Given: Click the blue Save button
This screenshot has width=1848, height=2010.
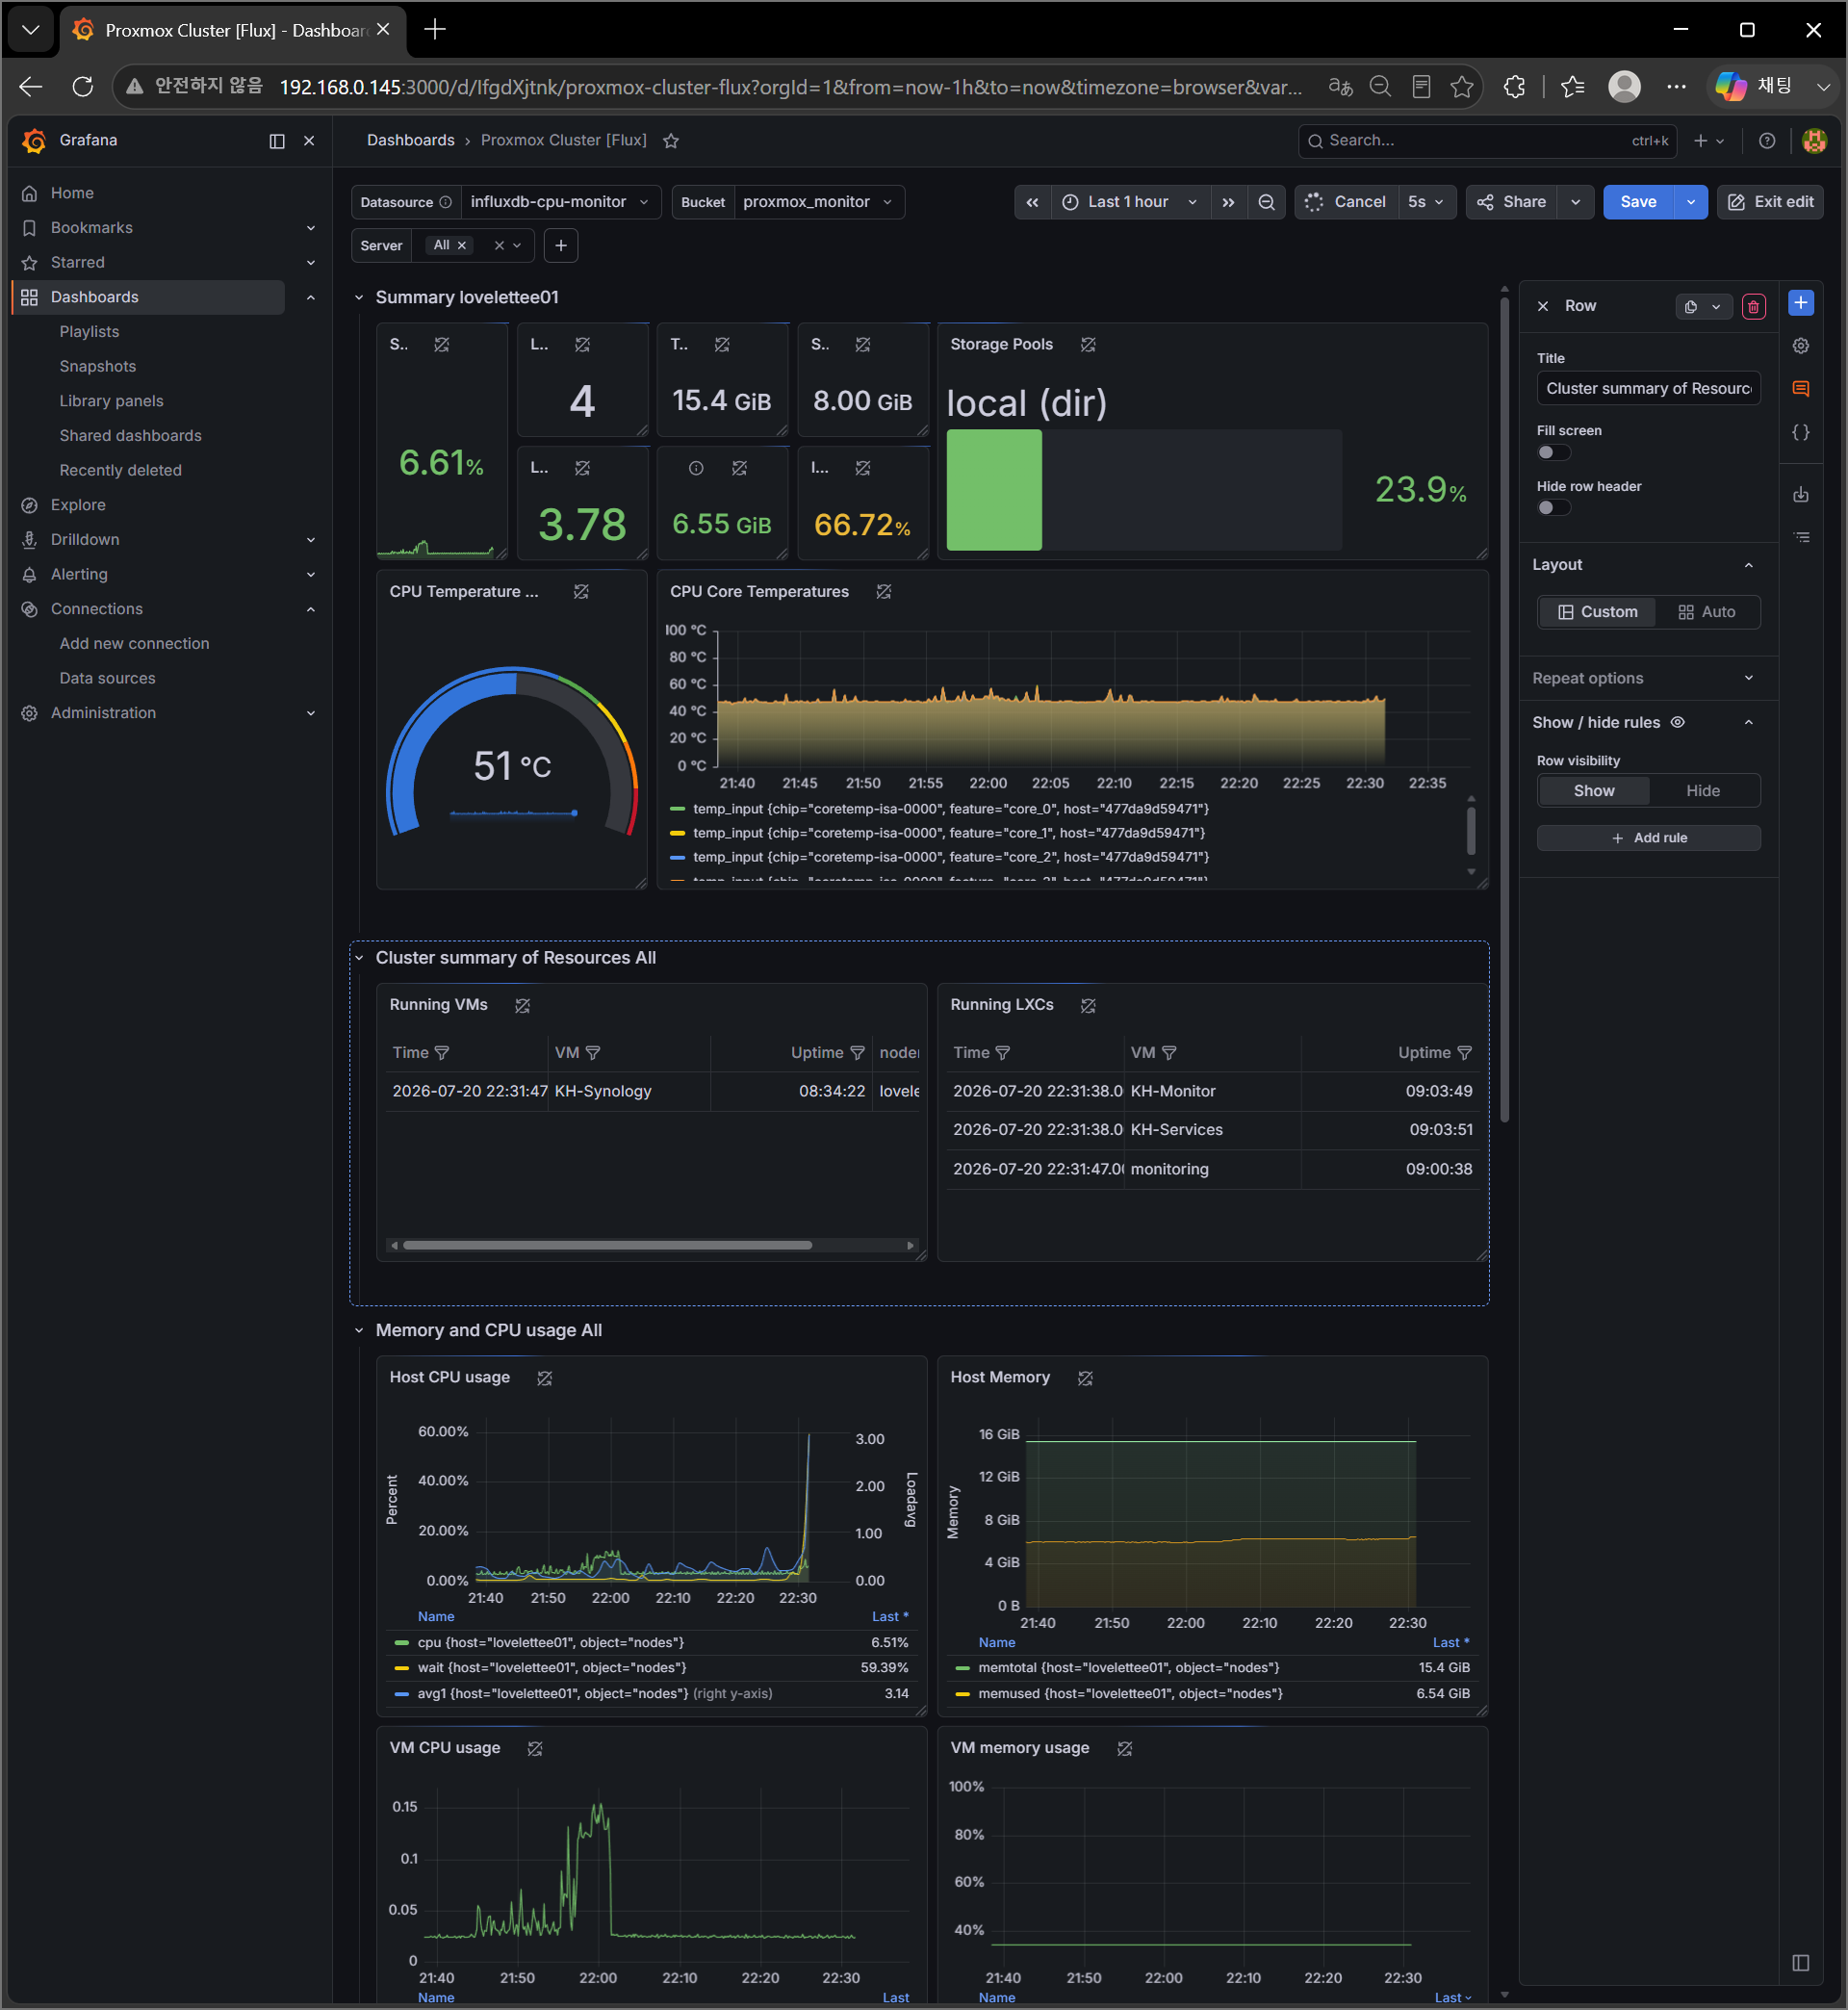Looking at the screenshot, I should pos(1638,202).
